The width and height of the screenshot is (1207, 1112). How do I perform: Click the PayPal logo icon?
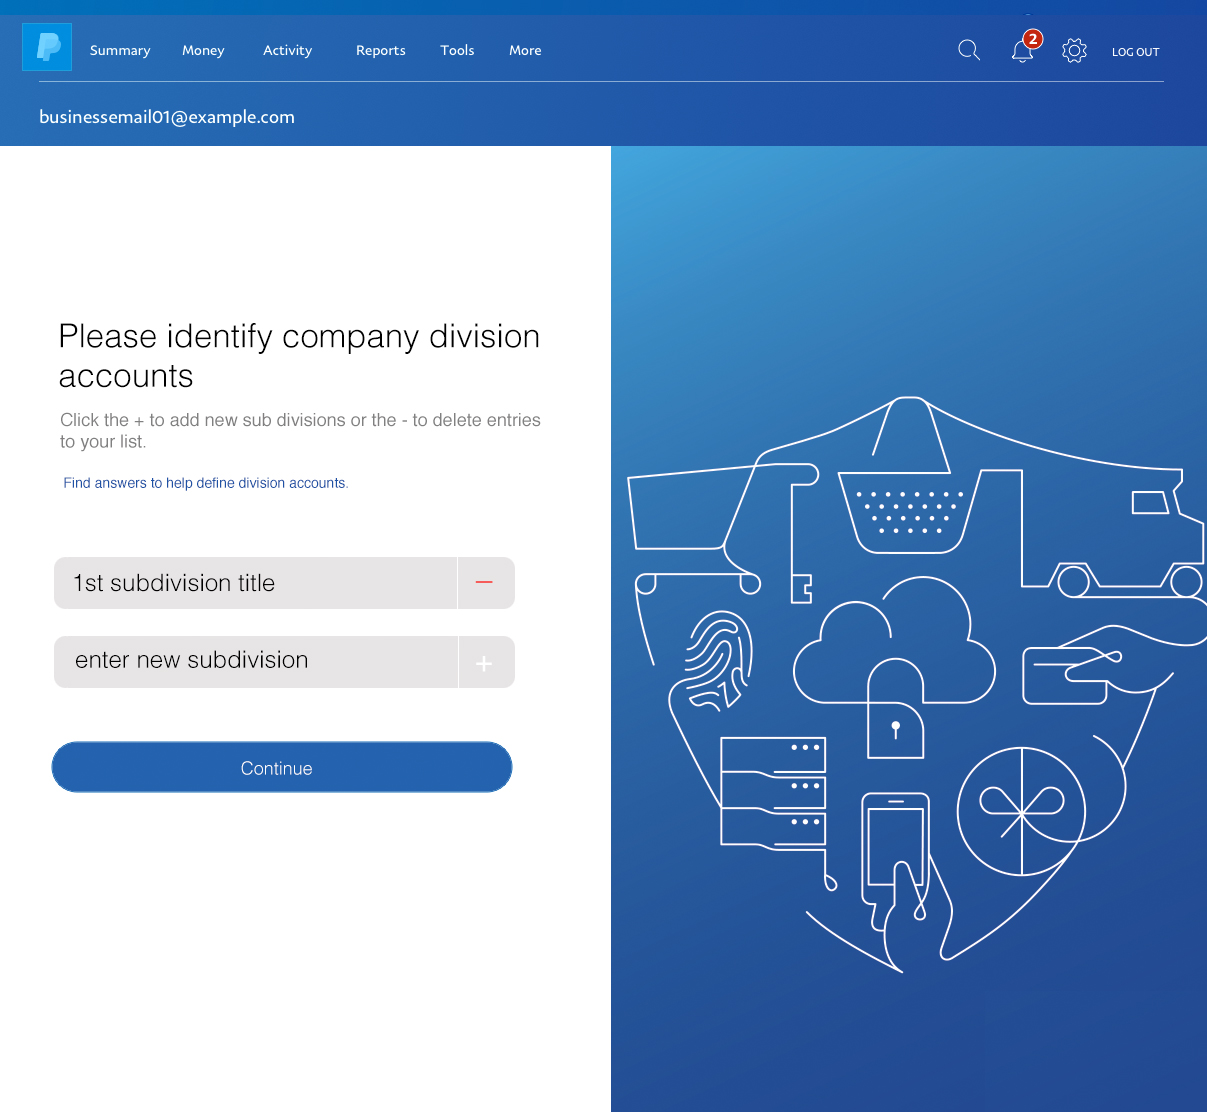pyautogui.click(x=47, y=47)
